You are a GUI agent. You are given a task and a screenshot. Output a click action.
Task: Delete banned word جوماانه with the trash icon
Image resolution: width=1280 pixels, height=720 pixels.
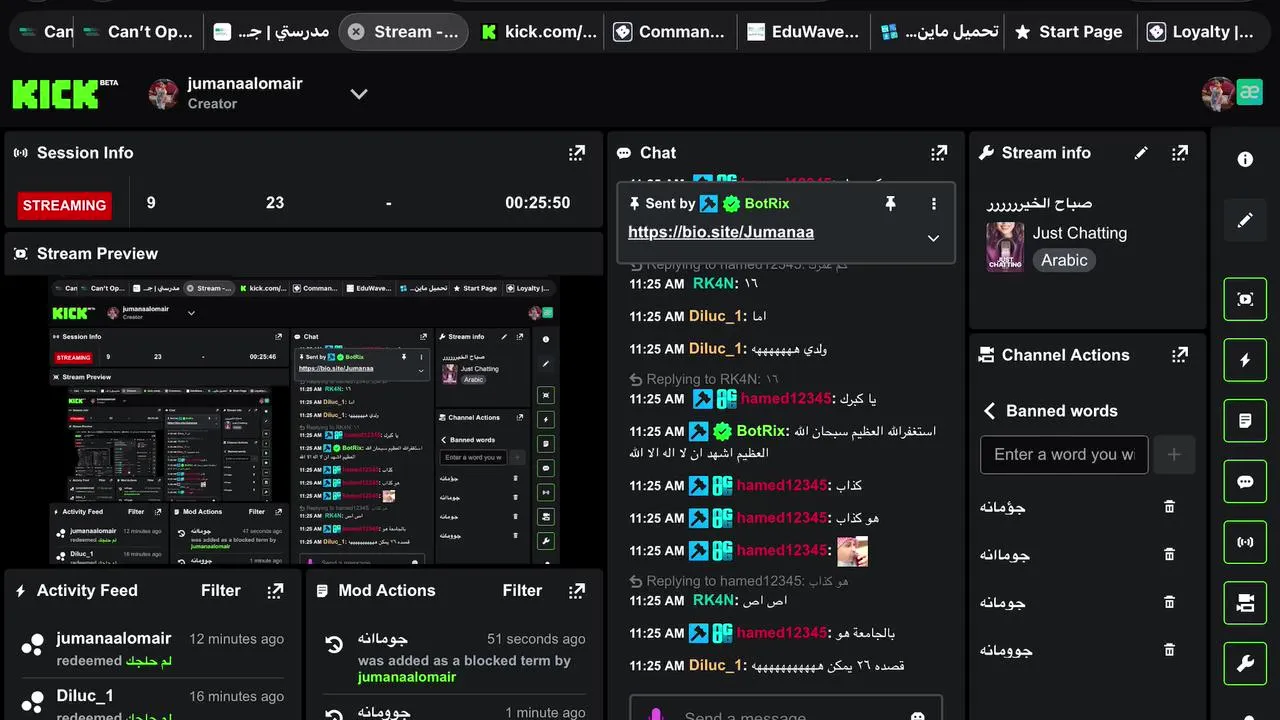(1169, 554)
